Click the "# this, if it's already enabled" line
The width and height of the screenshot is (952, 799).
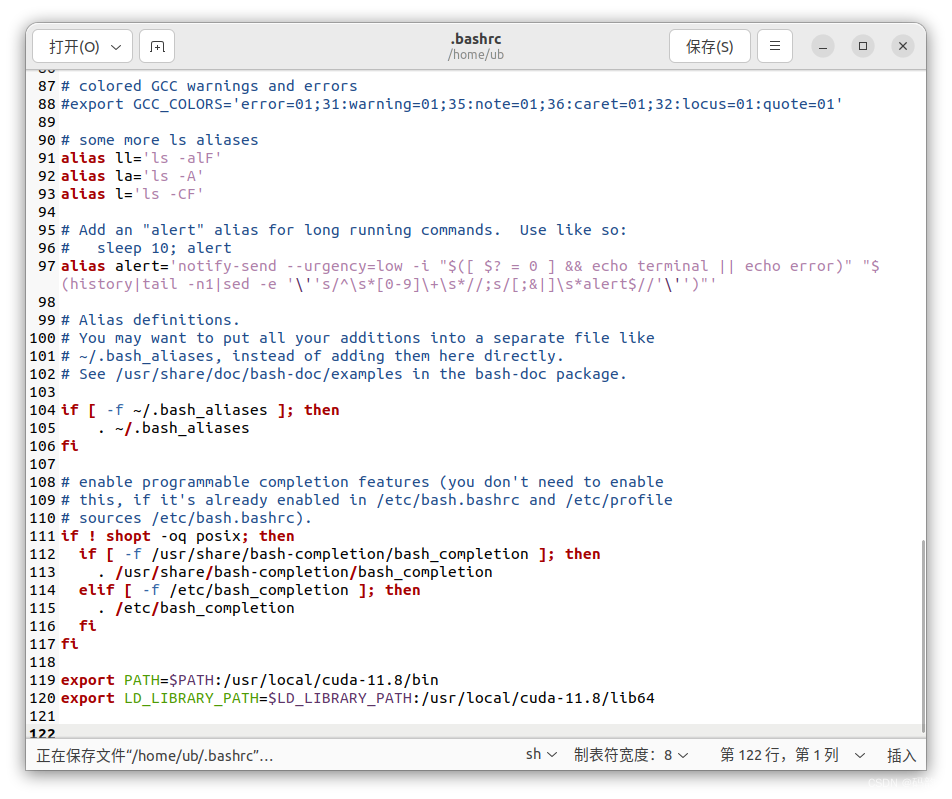click(x=367, y=500)
